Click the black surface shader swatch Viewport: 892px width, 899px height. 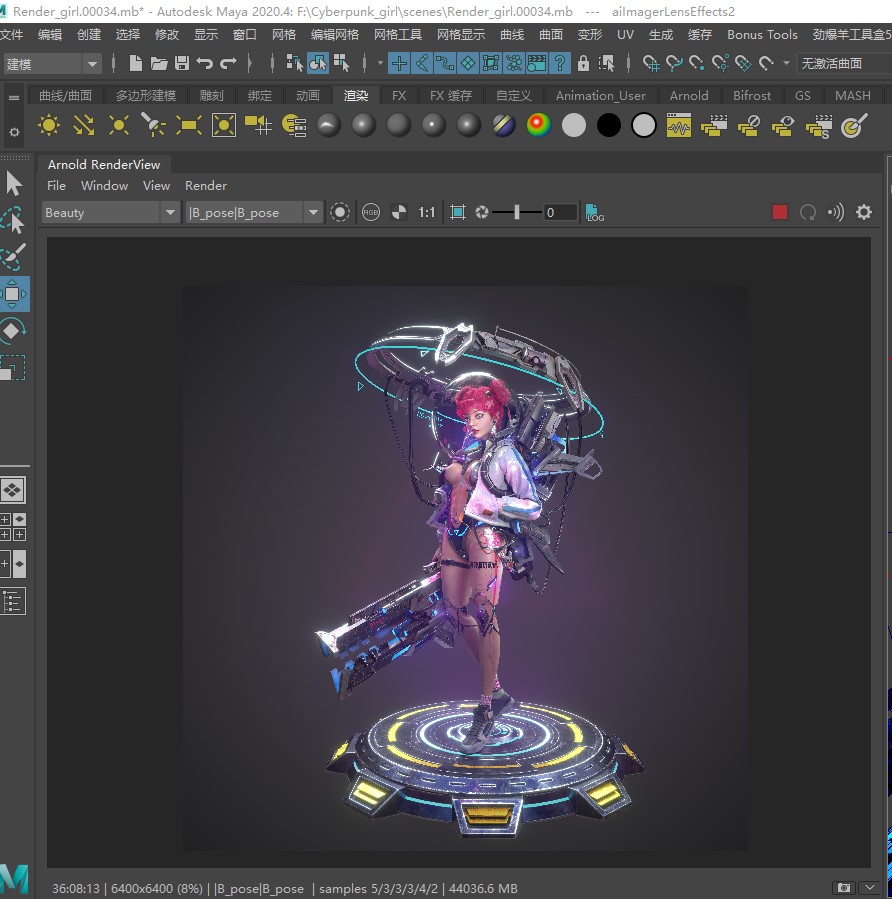pos(608,125)
